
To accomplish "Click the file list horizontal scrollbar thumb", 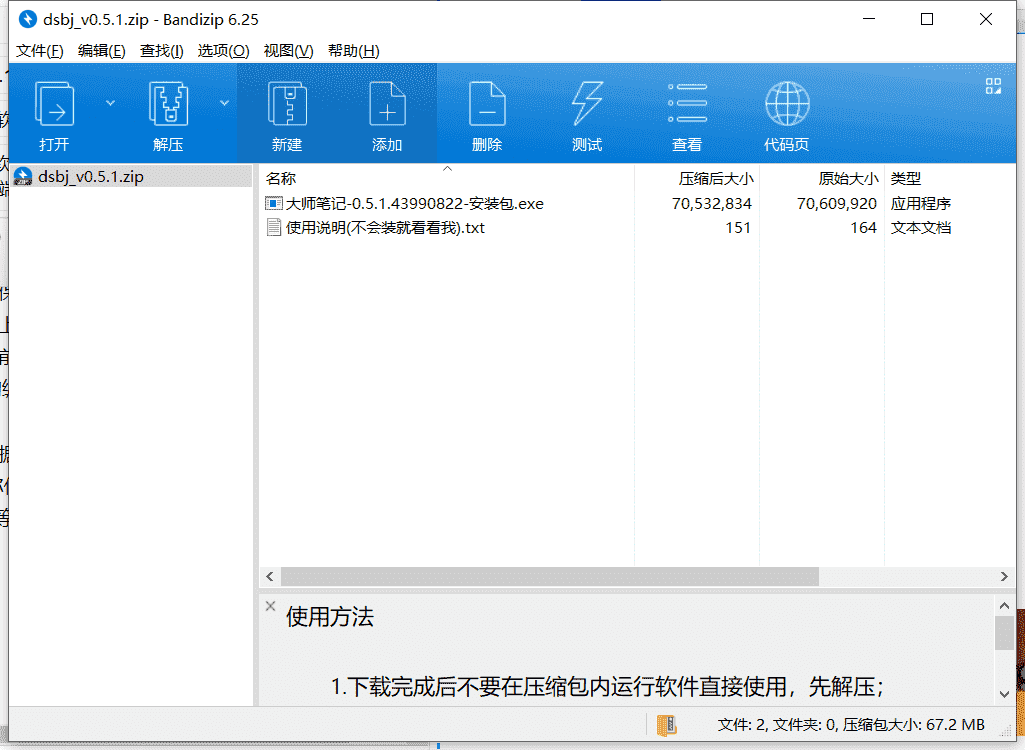I will click(550, 576).
